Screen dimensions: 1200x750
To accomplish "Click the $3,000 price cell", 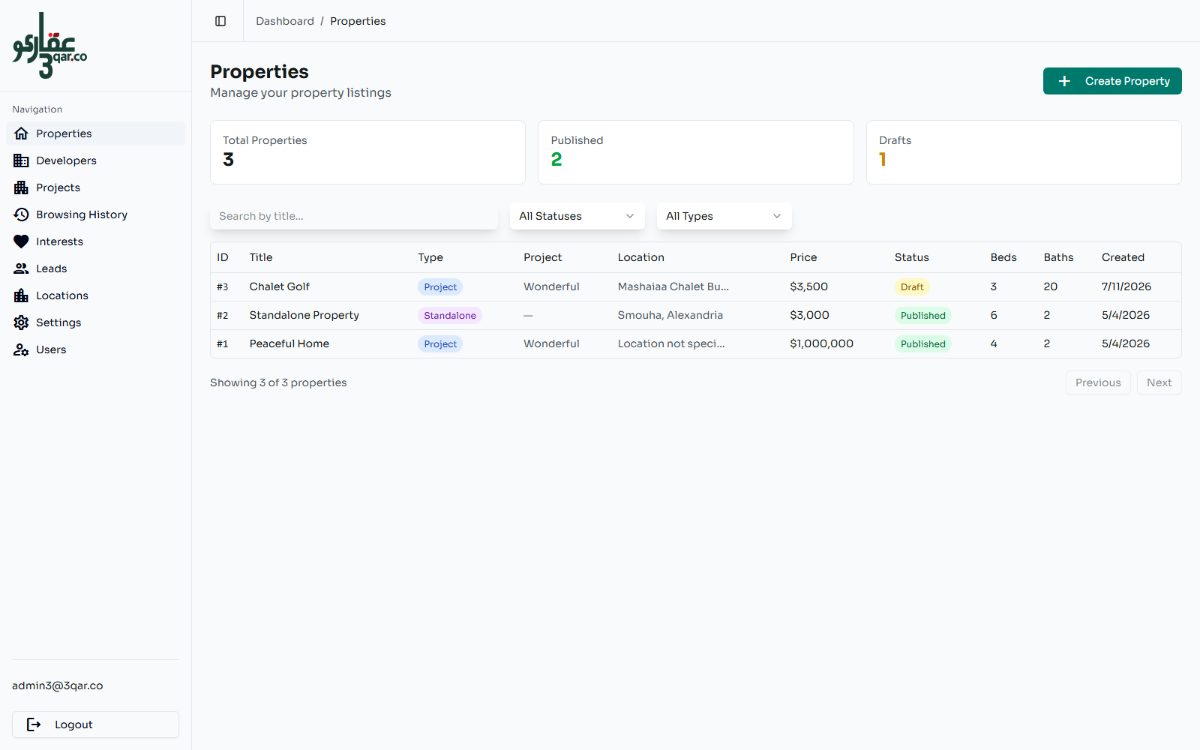I will click(x=810, y=315).
